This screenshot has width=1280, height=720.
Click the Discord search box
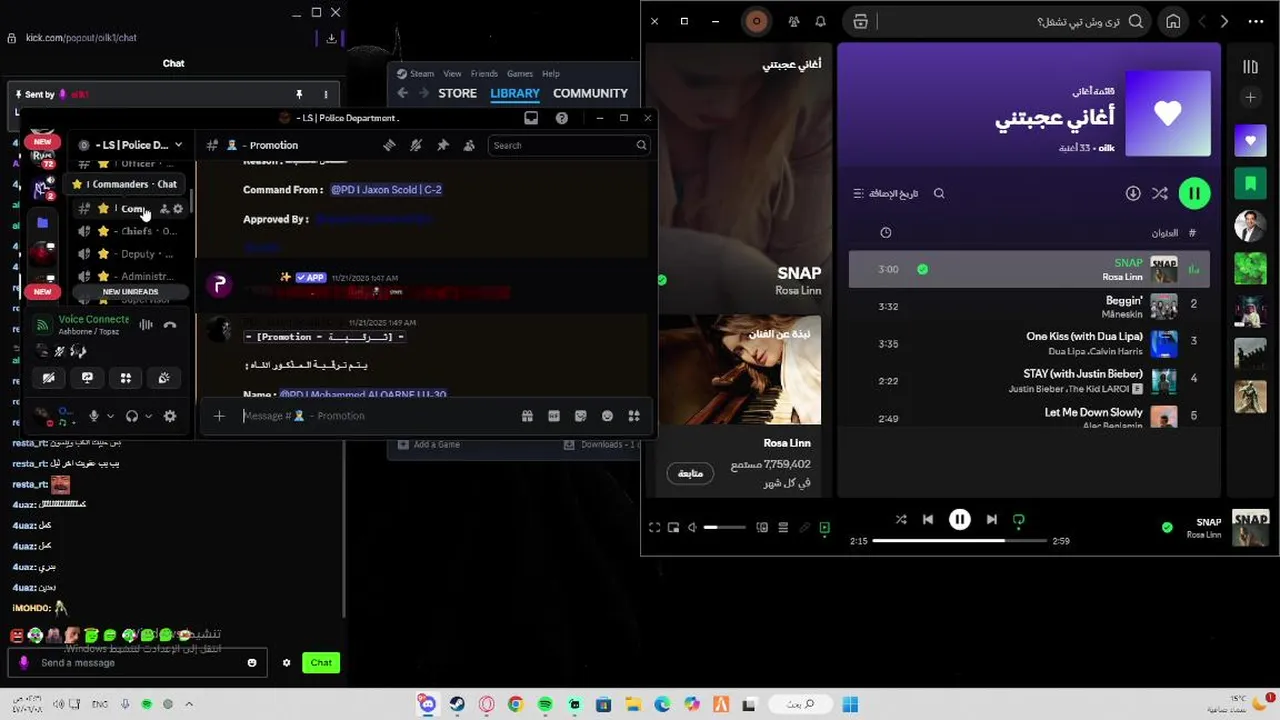[x=569, y=145]
